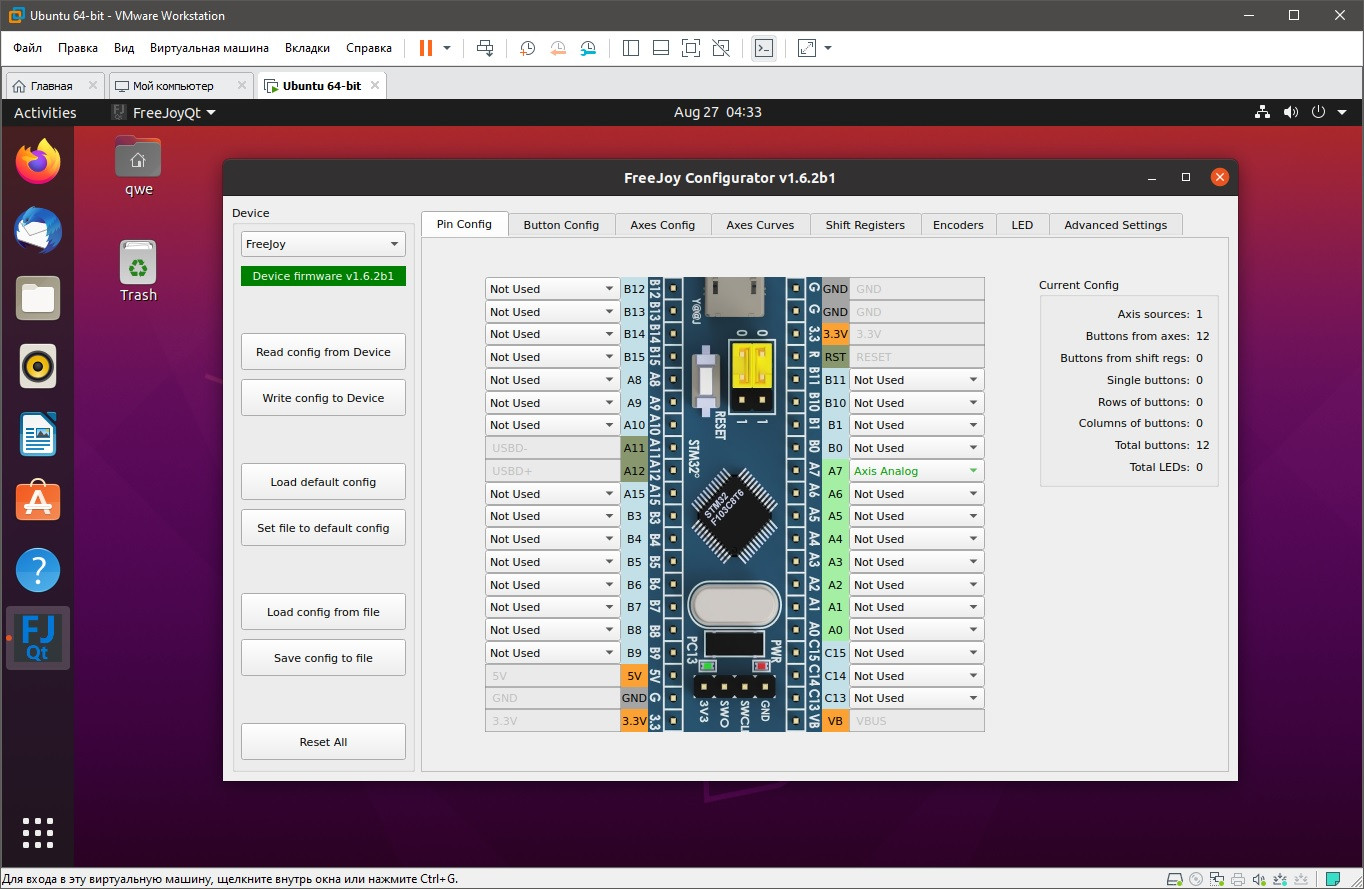Switch to the Axes Curves tab
The width and height of the screenshot is (1364, 889).
point(760,225)
